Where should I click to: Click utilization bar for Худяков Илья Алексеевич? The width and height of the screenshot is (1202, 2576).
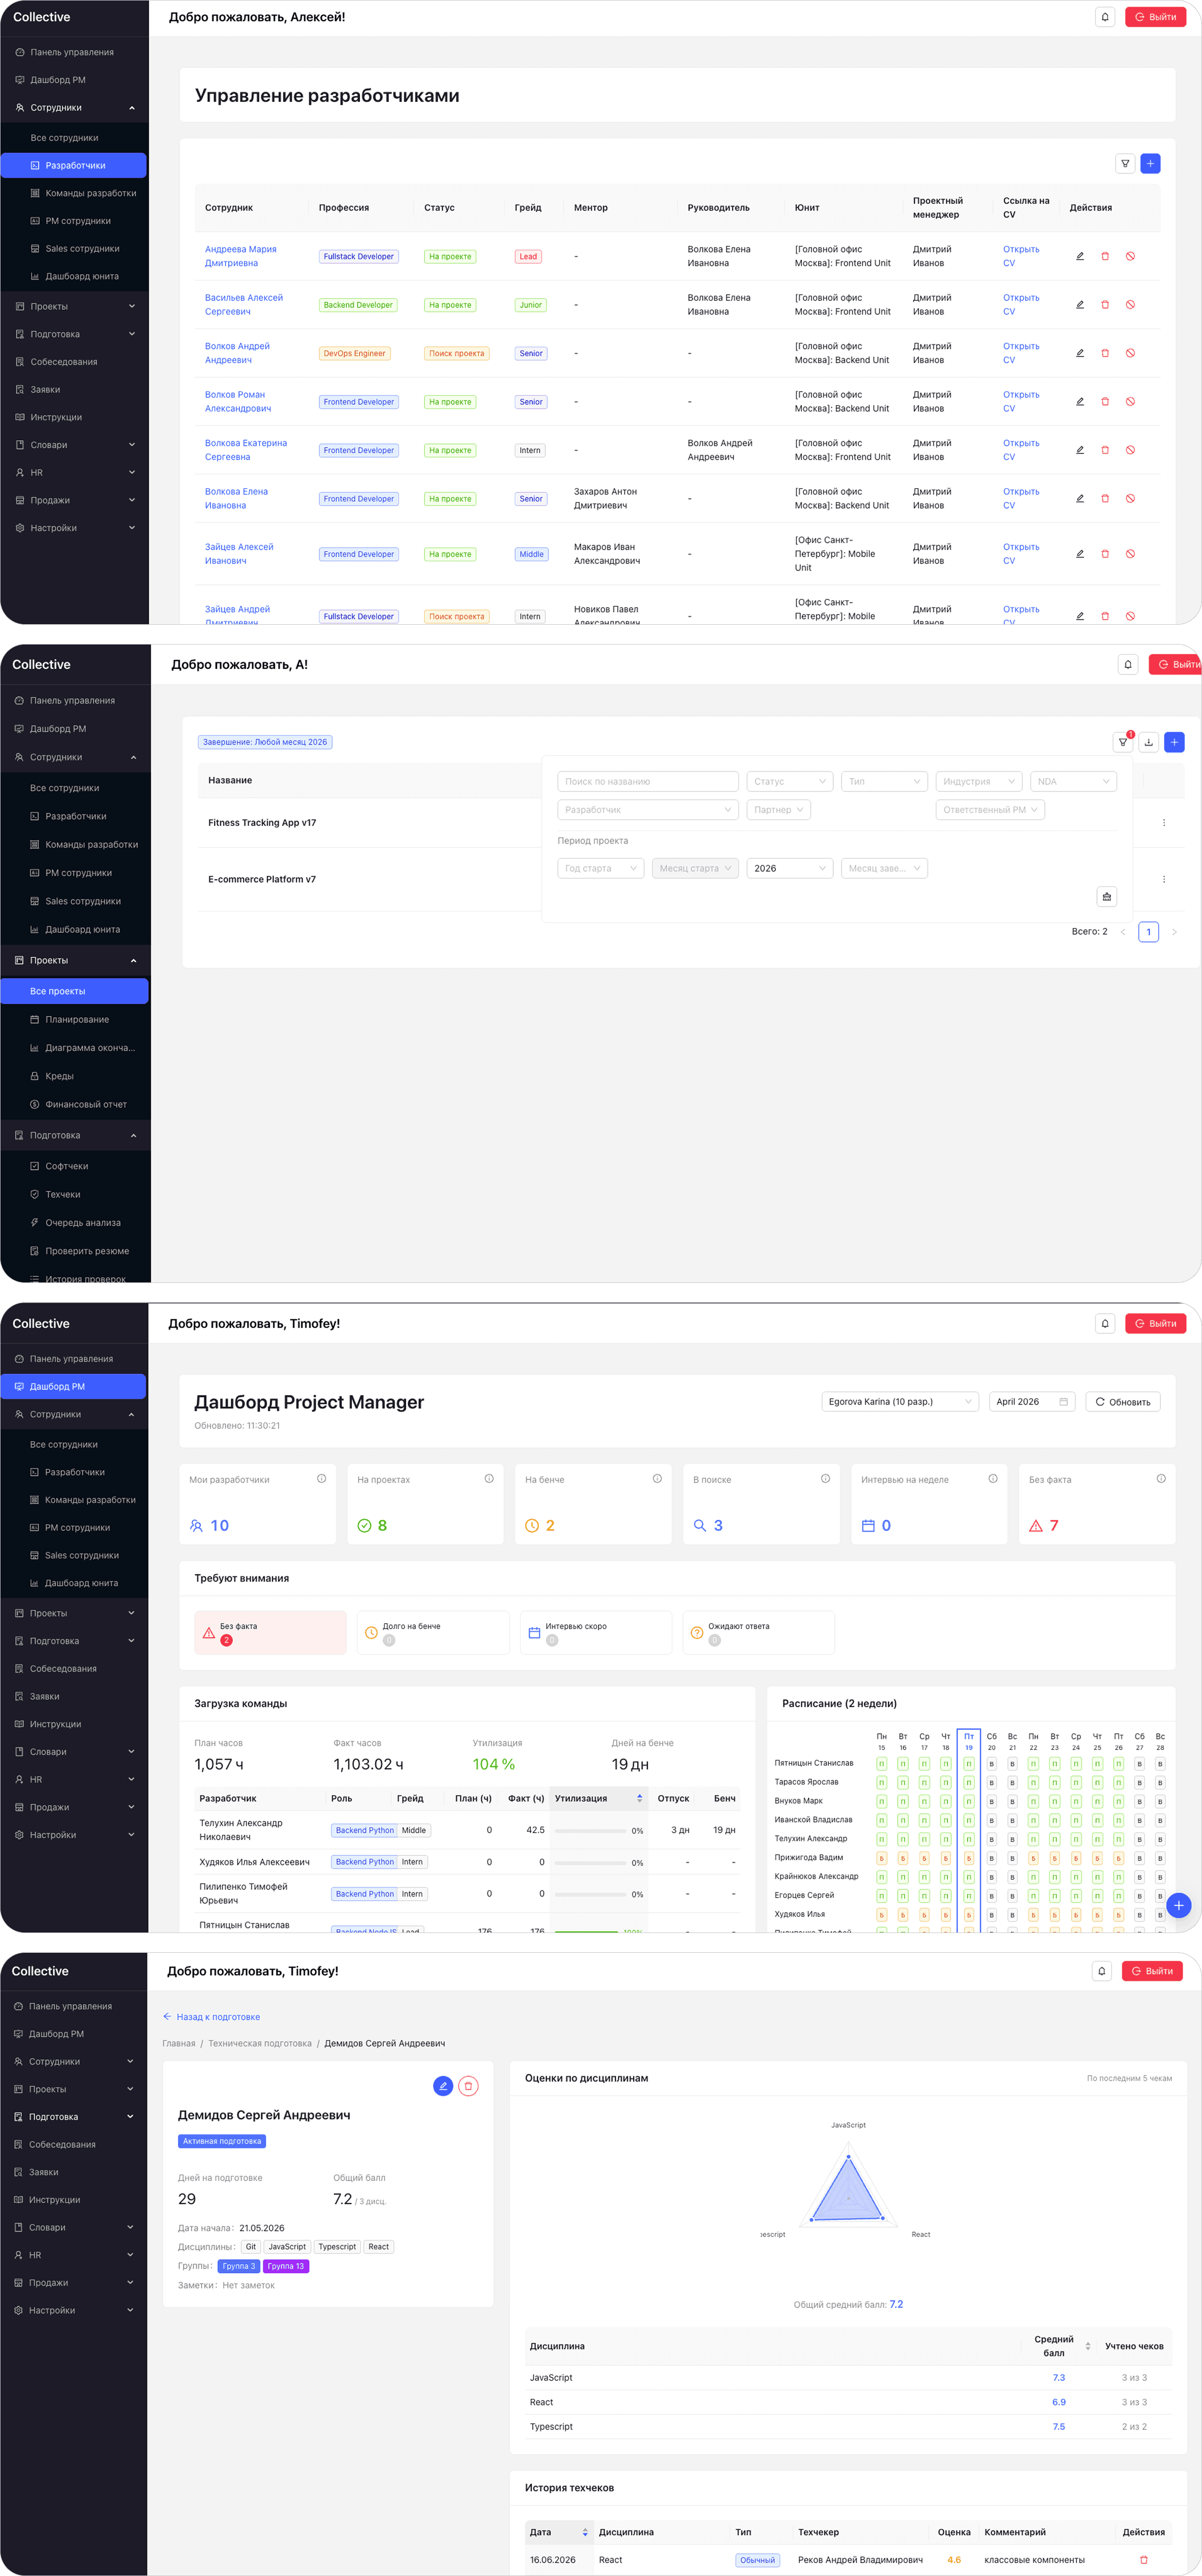coord(590,1862)
